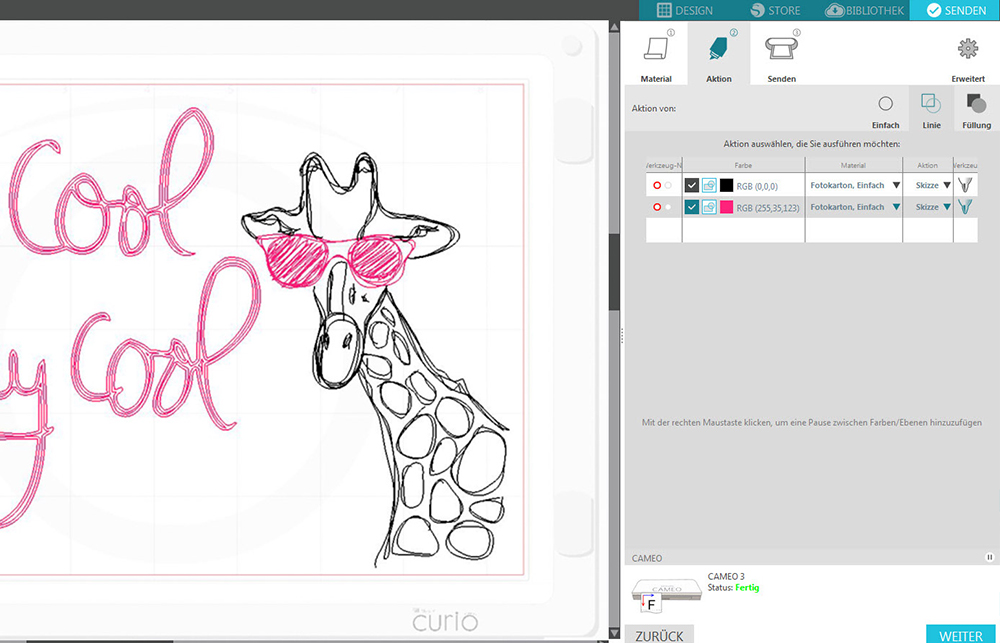The height and width of the screenshot is (643, 1000).
Task: Select the Aktion pen step icon
Action: coord(718,51)
